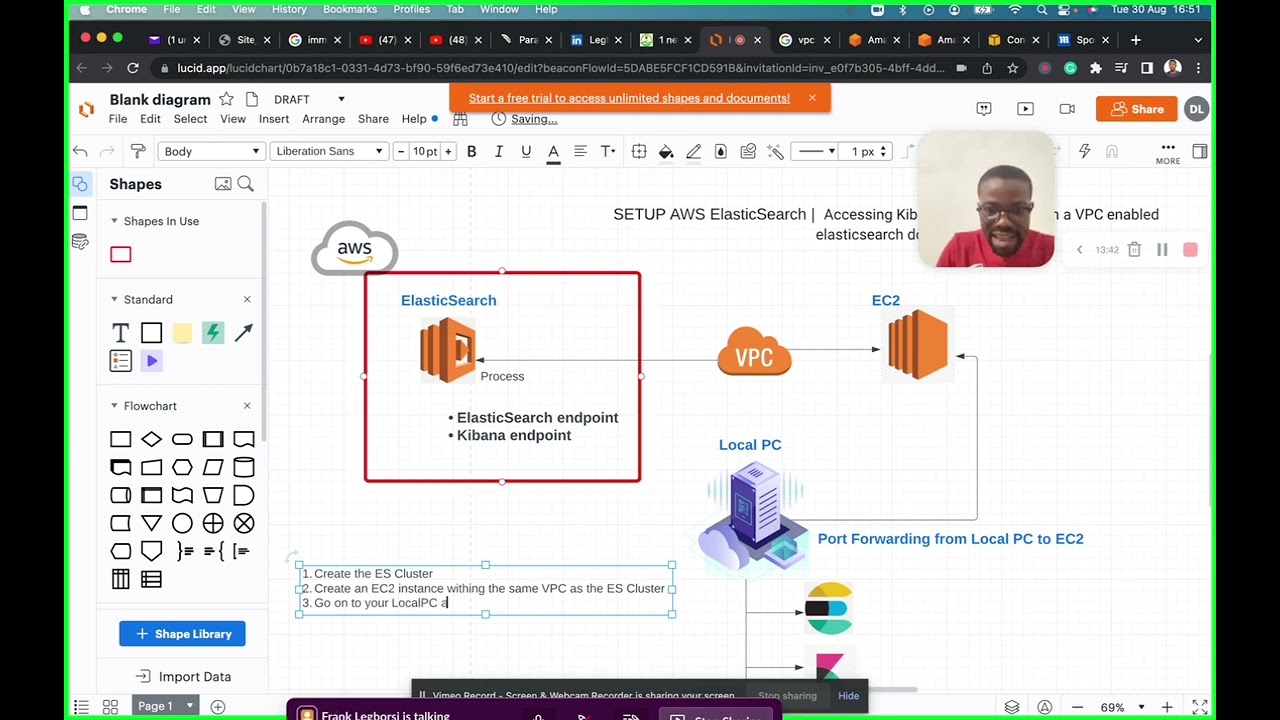Screen dimensions: 1280x720
Task: Open the Body text style dropdown
Action: pos(211,151)
